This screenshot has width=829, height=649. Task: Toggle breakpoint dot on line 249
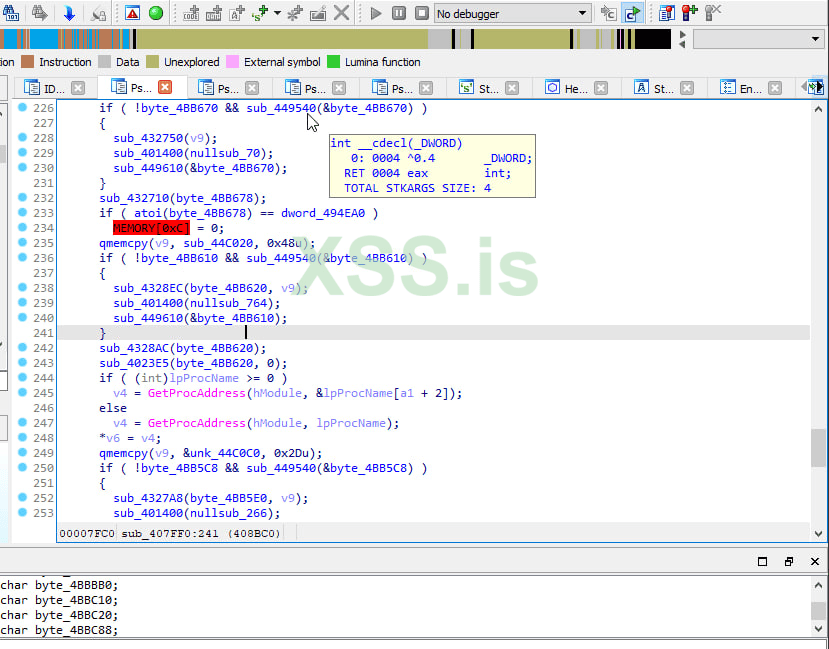coord(22,452)
